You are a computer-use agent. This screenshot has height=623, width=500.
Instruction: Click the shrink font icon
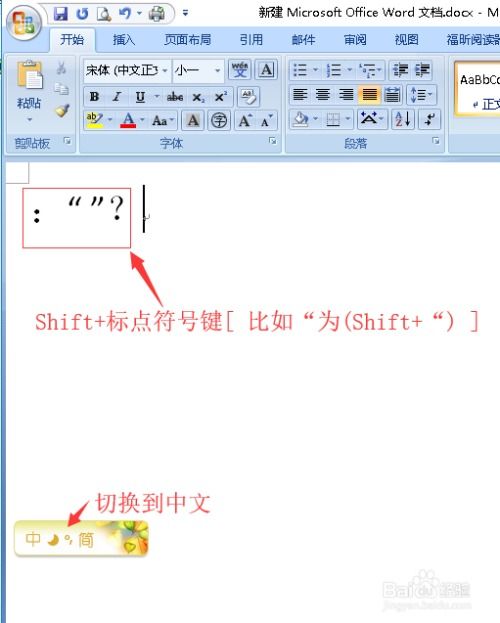[266, 120]
